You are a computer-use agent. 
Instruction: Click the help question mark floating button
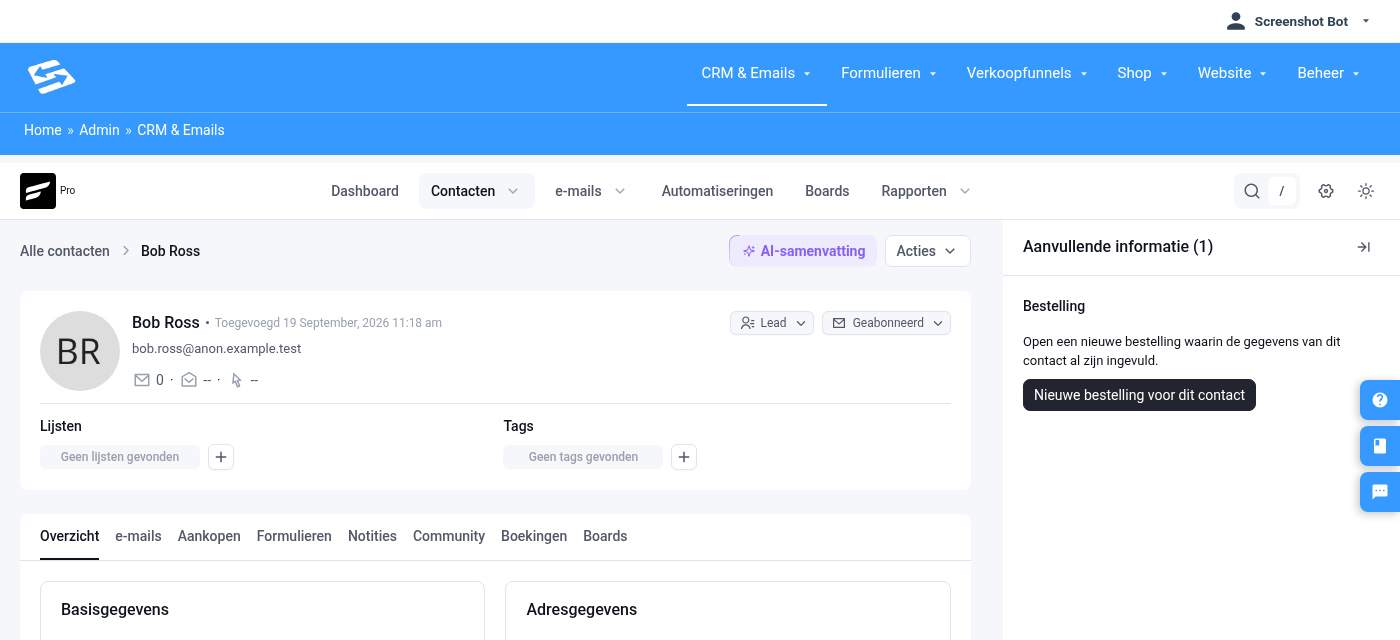[x=1380, y=400]
